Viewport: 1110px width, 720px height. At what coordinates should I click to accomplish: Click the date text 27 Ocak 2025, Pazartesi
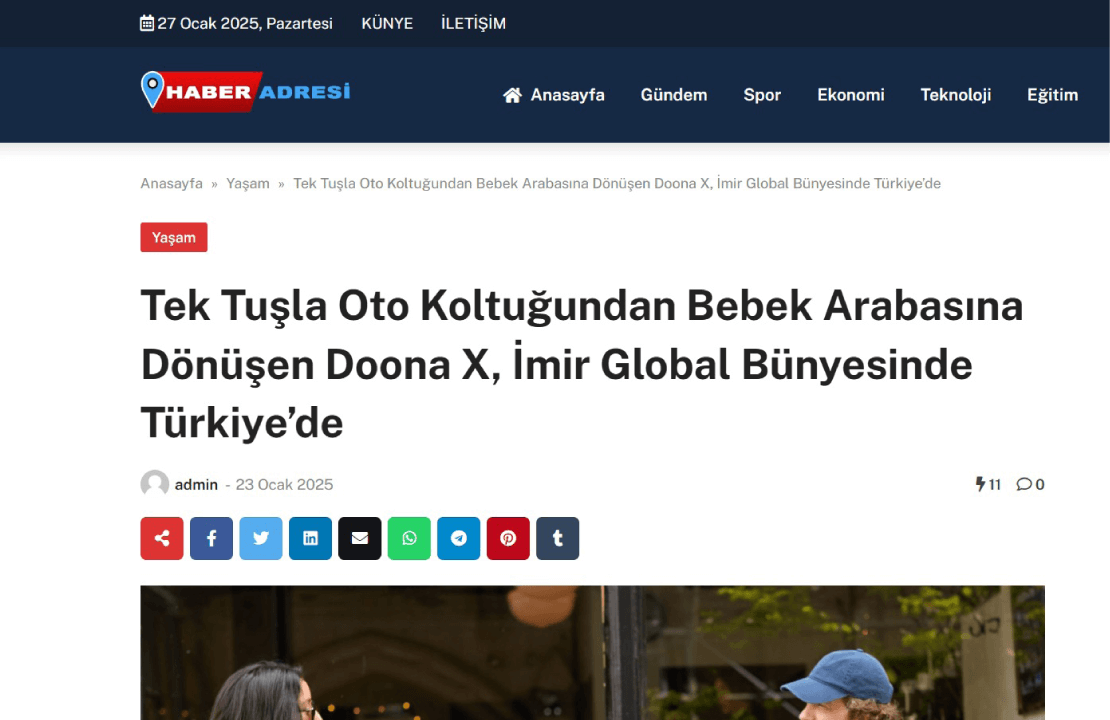245,23
